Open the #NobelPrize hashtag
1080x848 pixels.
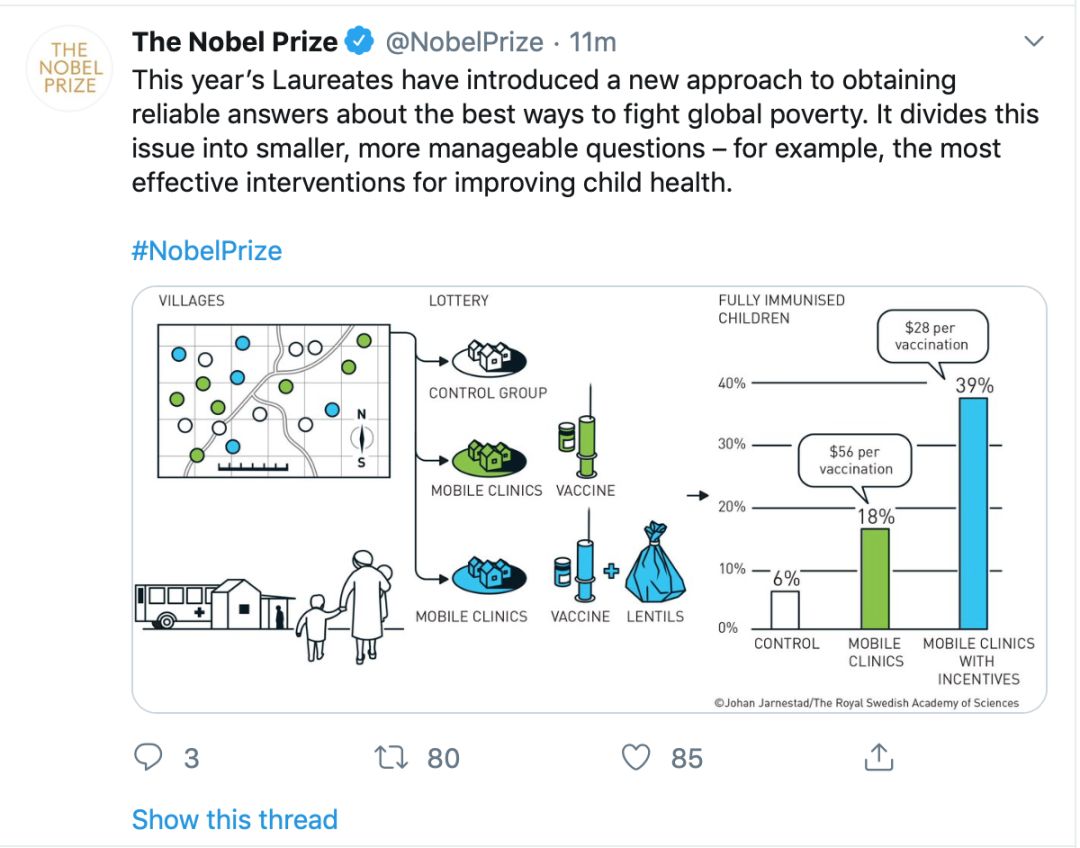coord(206,250)
